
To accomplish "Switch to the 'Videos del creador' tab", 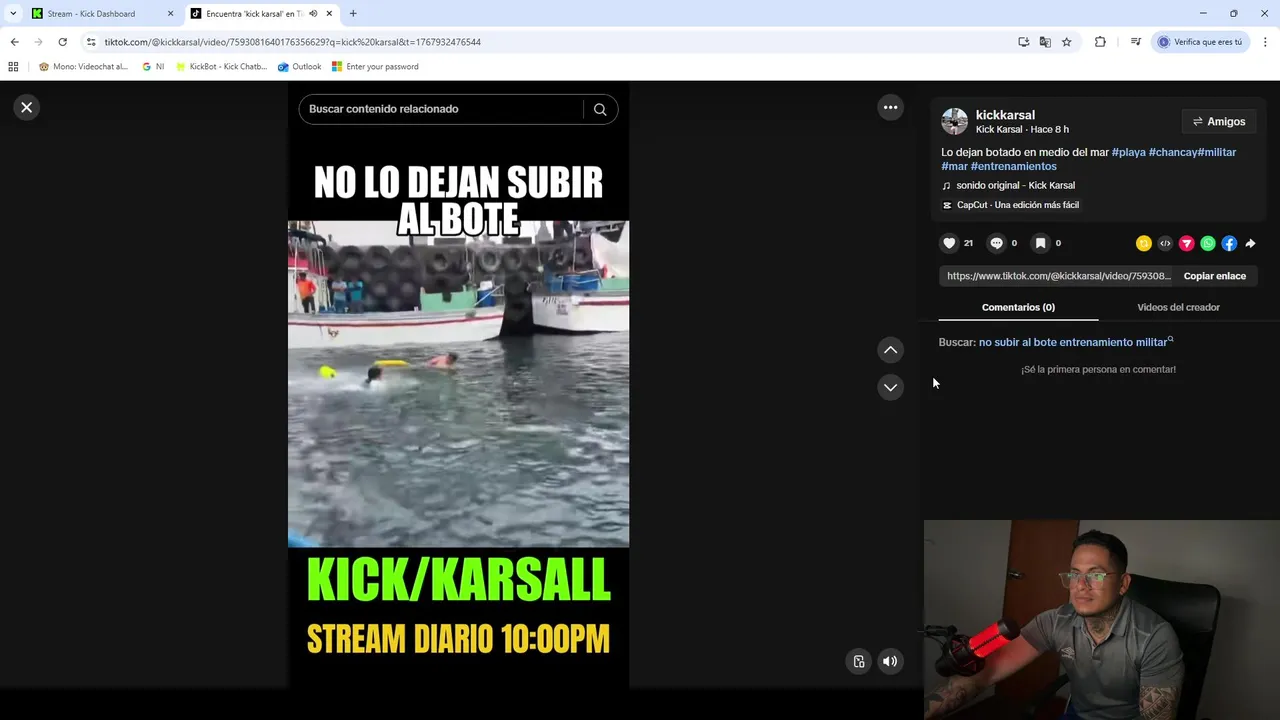I will [1178, 307].
